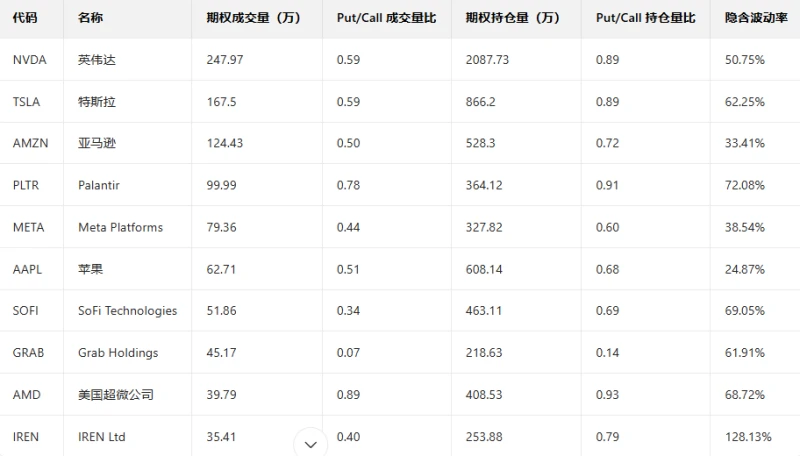Open the NVDA ticker code
Screen dimensions: 800x456
29,60
